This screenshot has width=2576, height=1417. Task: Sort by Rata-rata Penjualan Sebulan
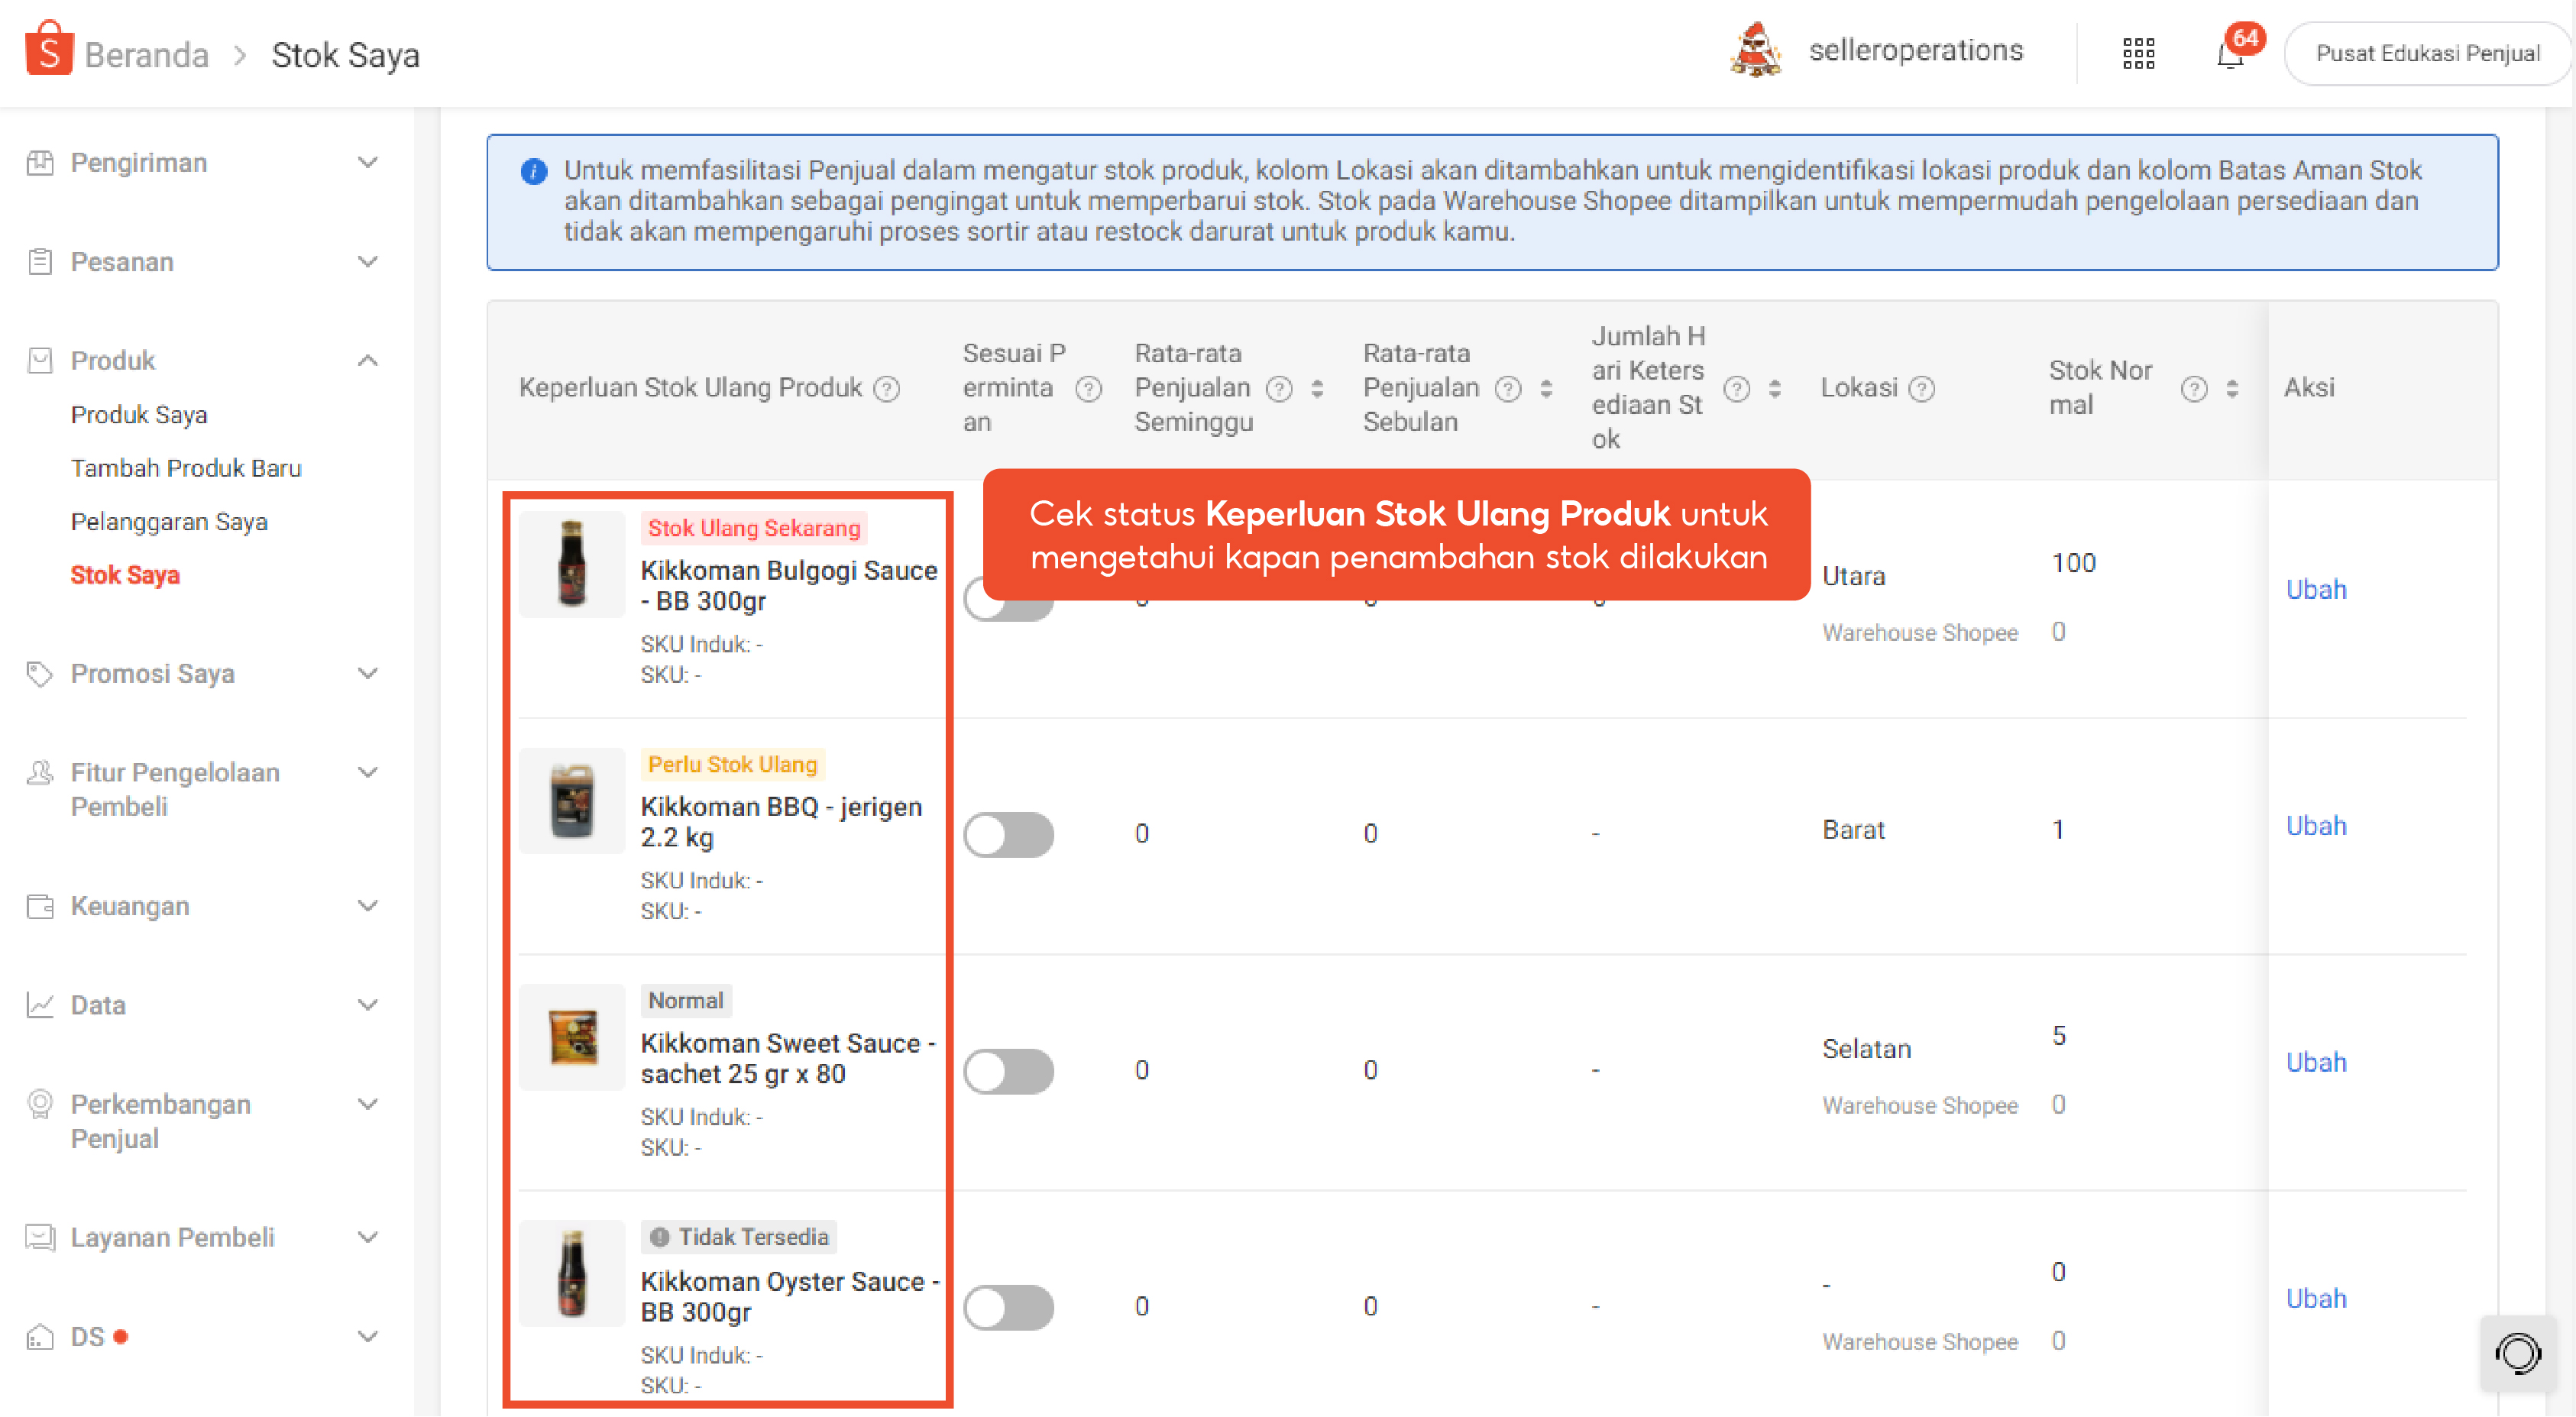pyautogui.click(x=1546, y=388)
